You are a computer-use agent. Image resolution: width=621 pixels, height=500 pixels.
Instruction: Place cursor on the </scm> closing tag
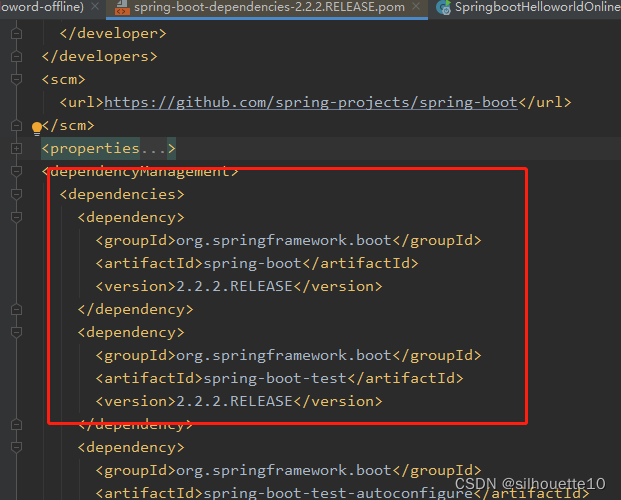[68, 126]
